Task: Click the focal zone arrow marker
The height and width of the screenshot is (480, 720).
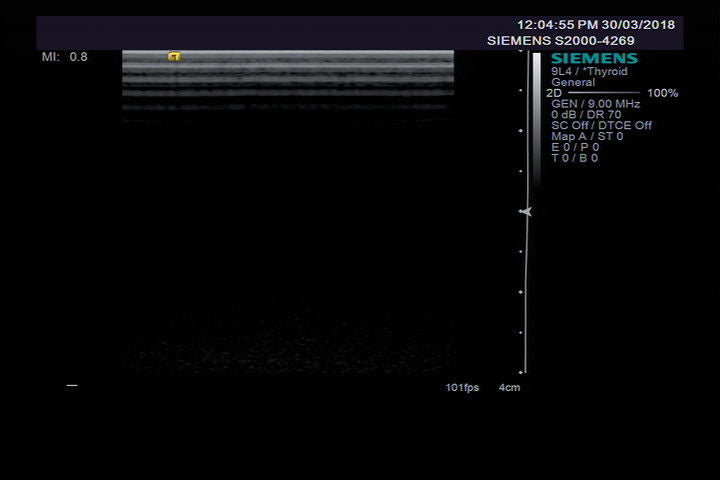Action: (525, 212)
